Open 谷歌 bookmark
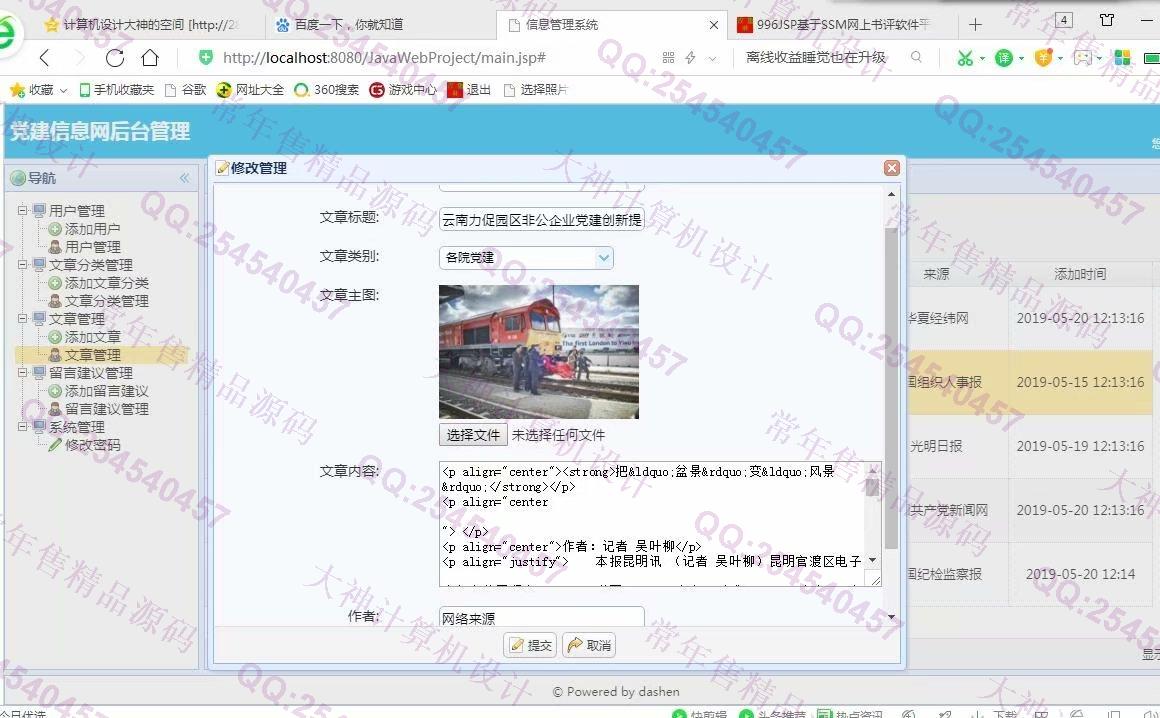 tap(185, 89)
